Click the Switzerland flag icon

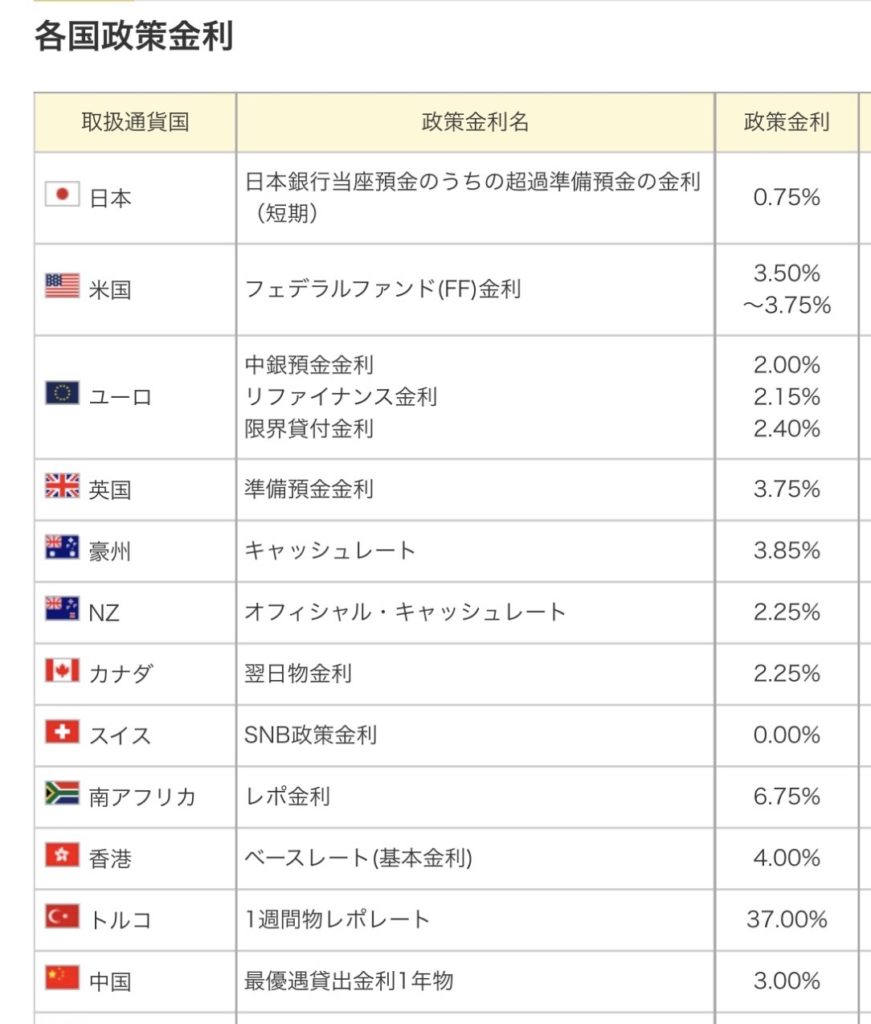pyautogui.click(x=62, y=732)
